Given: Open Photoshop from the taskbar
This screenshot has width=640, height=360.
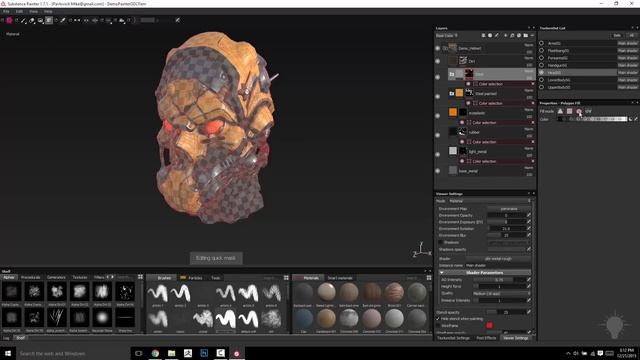Looking at the screenshot, I should tap(204, 353).
